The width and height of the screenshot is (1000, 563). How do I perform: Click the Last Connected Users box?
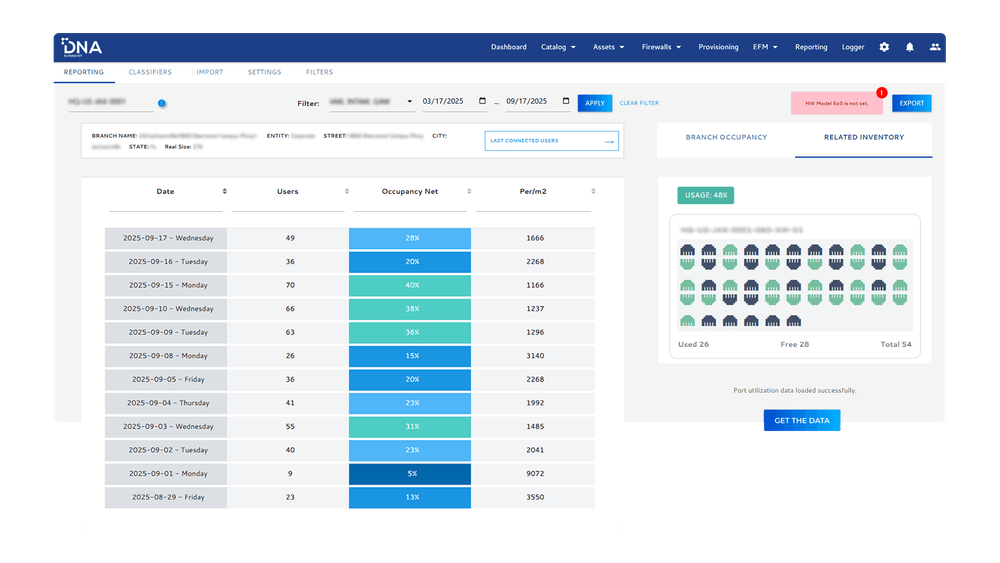(x=551, y=141)
